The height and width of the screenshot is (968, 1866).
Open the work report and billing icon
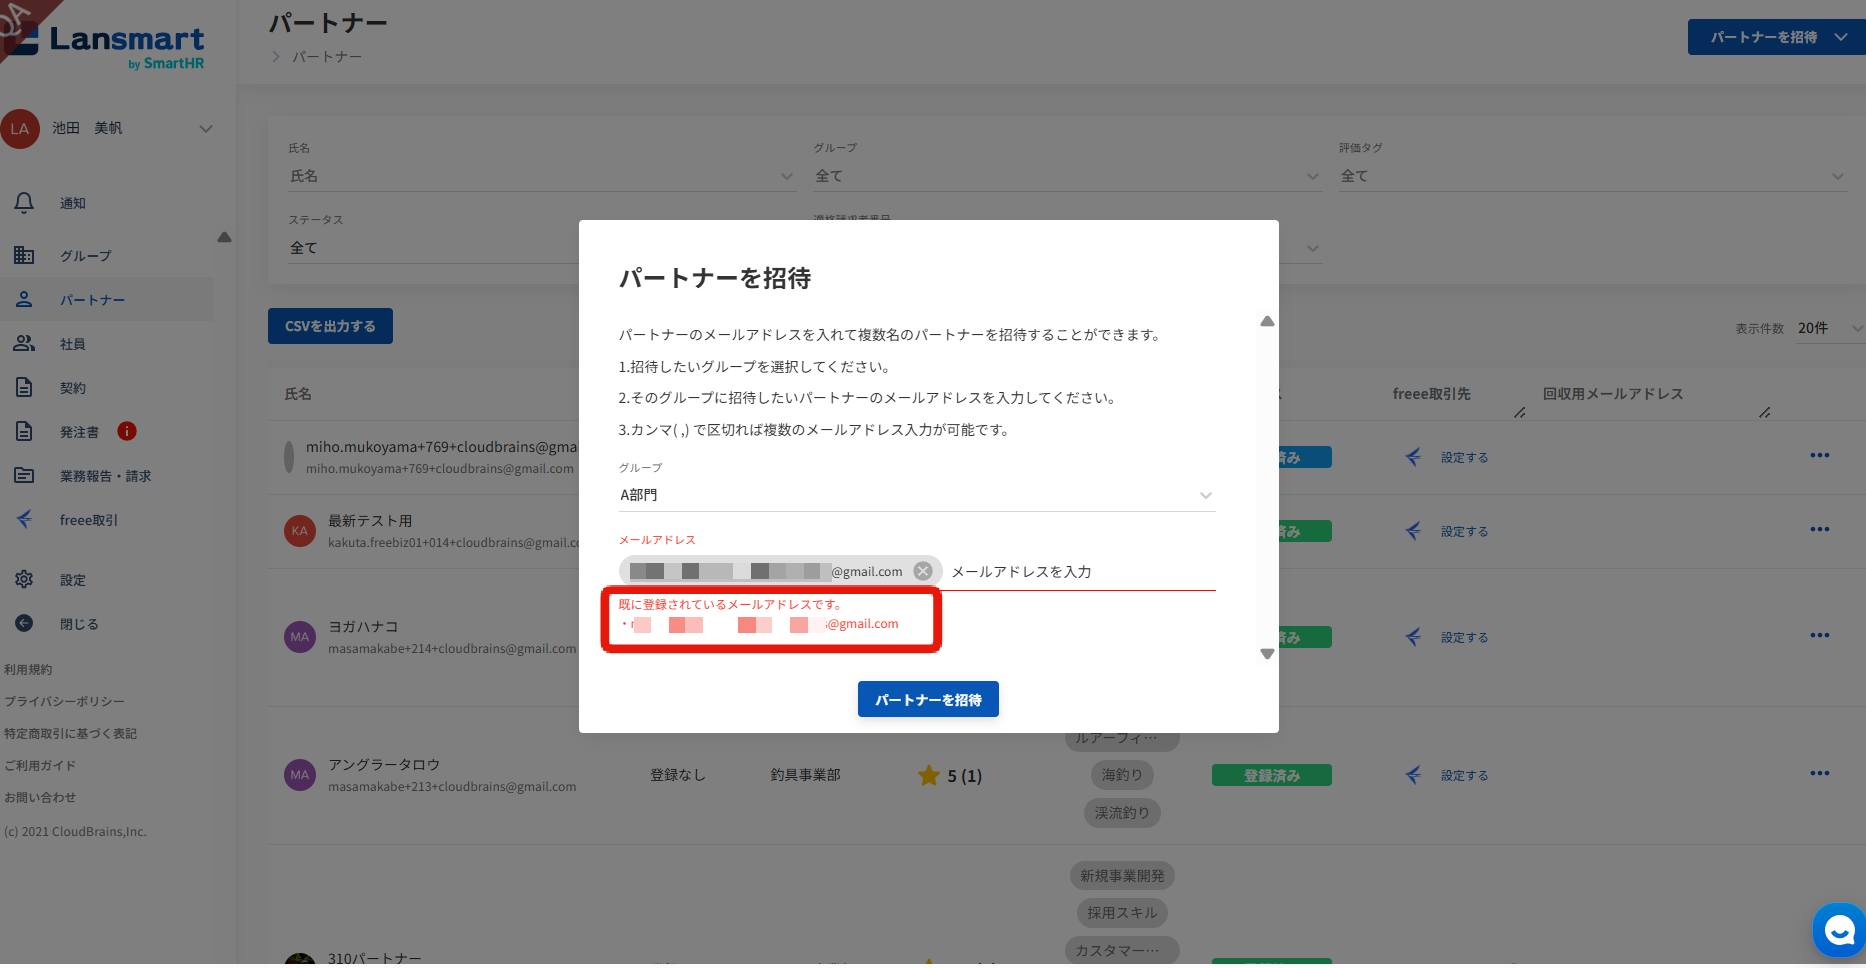pos(24,475)
